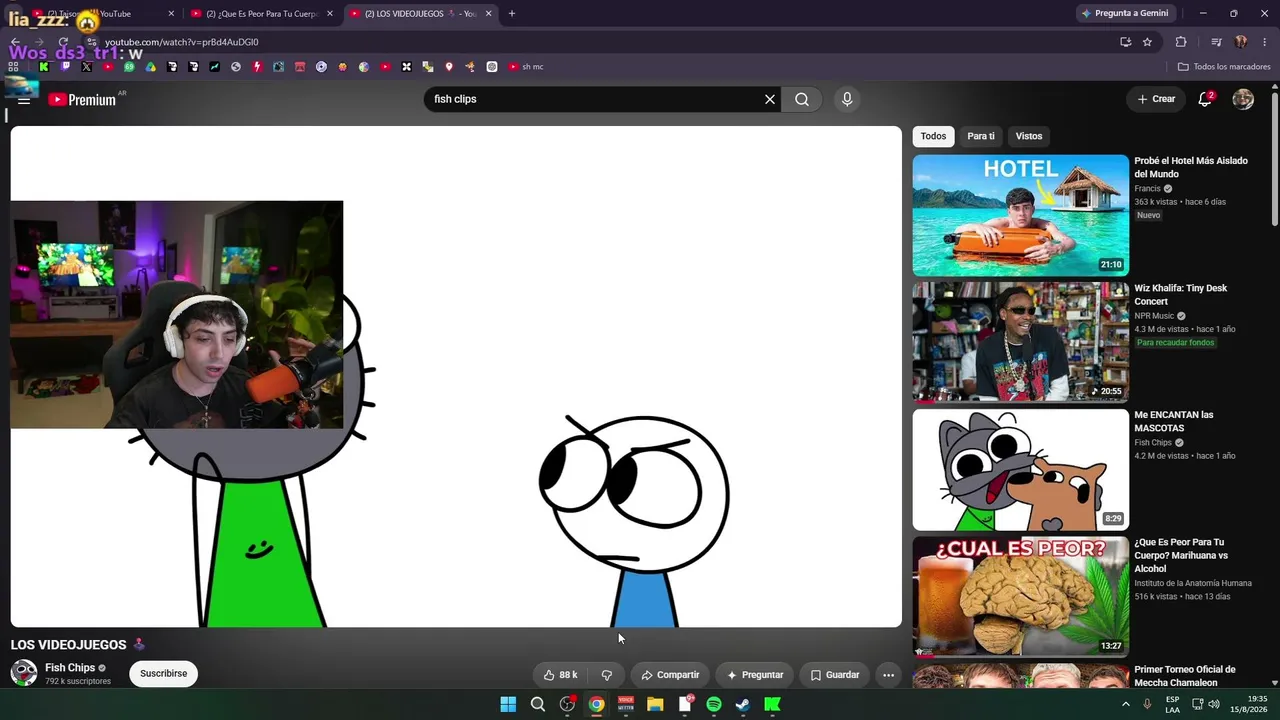Open 'Probé el Hotel Más Aislado del Mundo' title

point(1191,167)
